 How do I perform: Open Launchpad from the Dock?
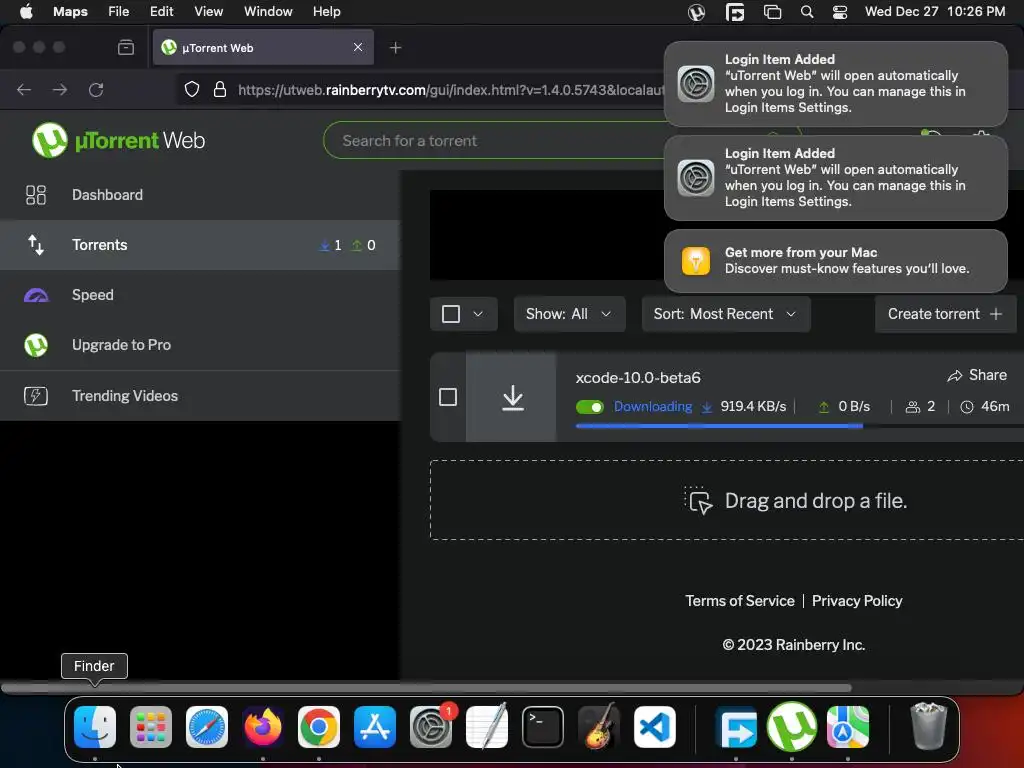click(x=151, y=727)
